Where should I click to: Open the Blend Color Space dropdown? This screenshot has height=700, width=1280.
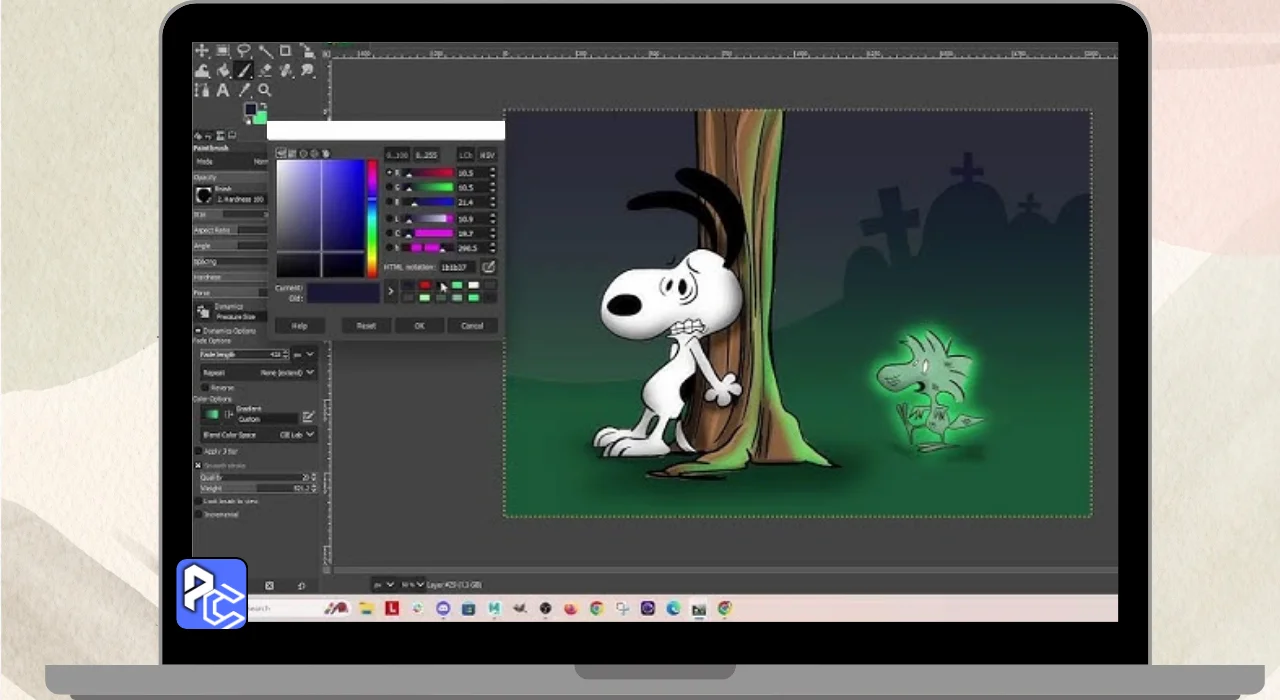pos(258,435)
